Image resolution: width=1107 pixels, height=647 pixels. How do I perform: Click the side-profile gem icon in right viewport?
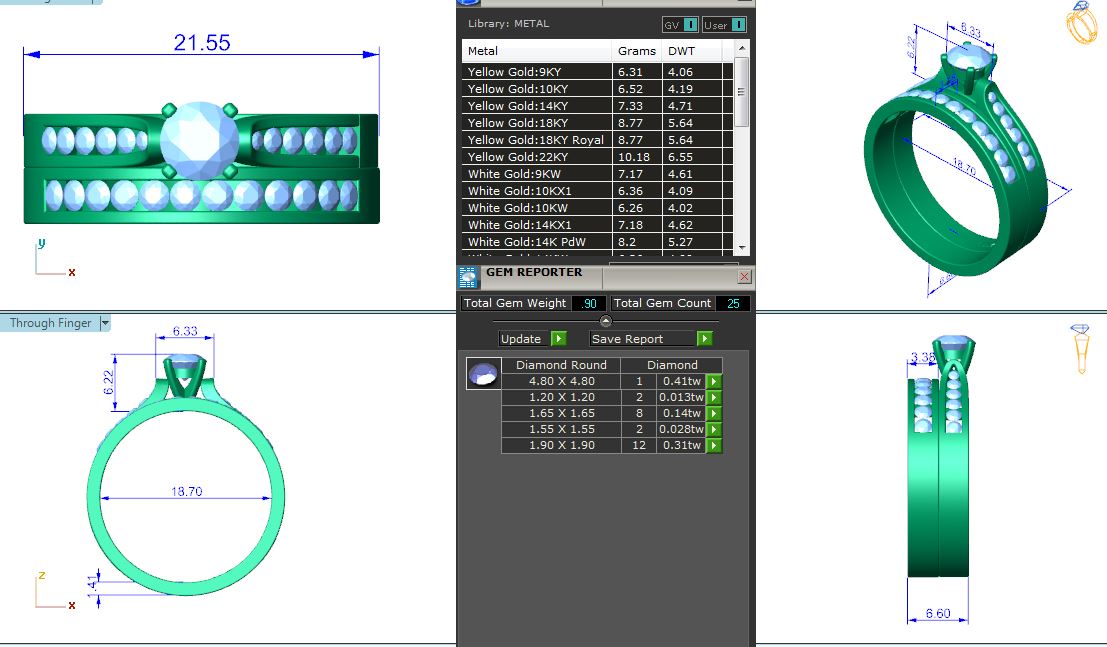[1080, 348]
